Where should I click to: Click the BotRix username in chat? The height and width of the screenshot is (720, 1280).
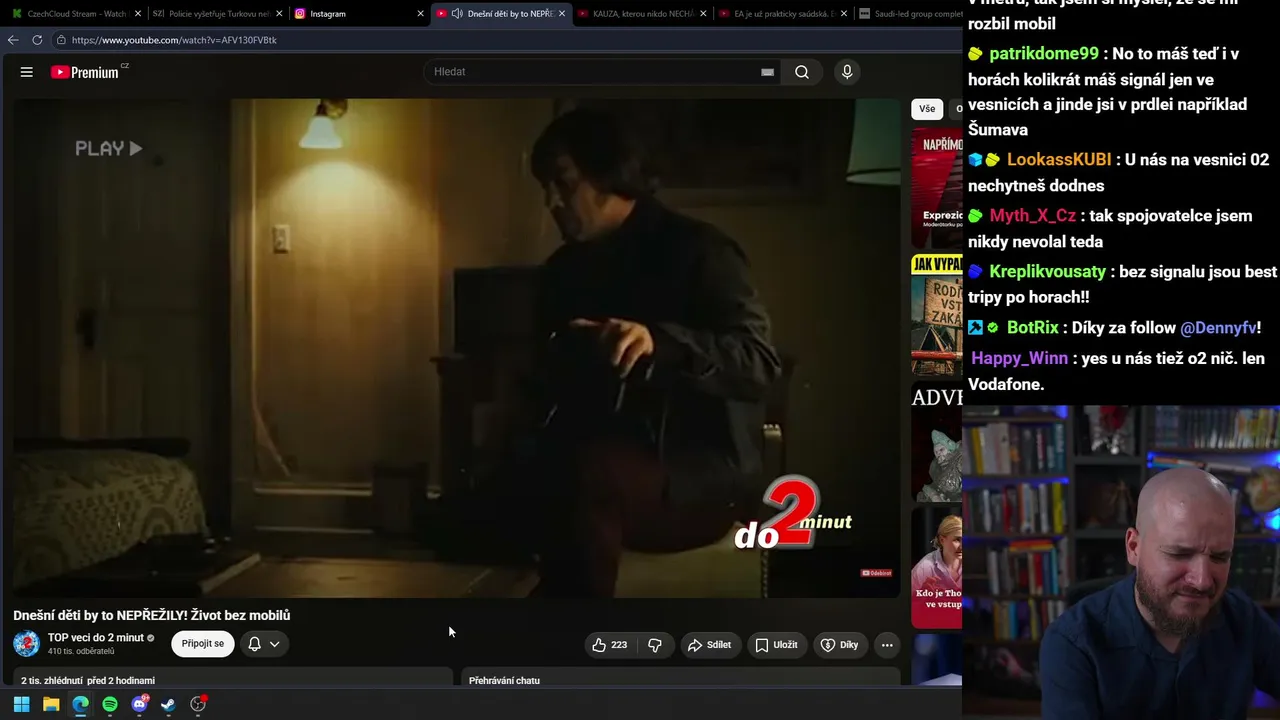1033,328
